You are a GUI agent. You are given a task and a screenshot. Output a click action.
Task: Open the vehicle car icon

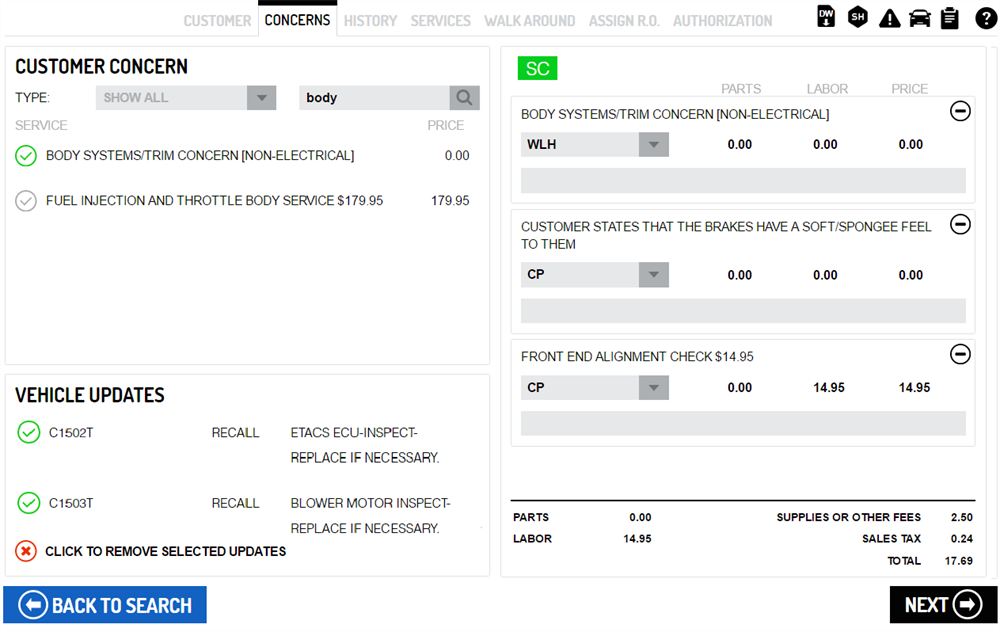tap(920, 18)
